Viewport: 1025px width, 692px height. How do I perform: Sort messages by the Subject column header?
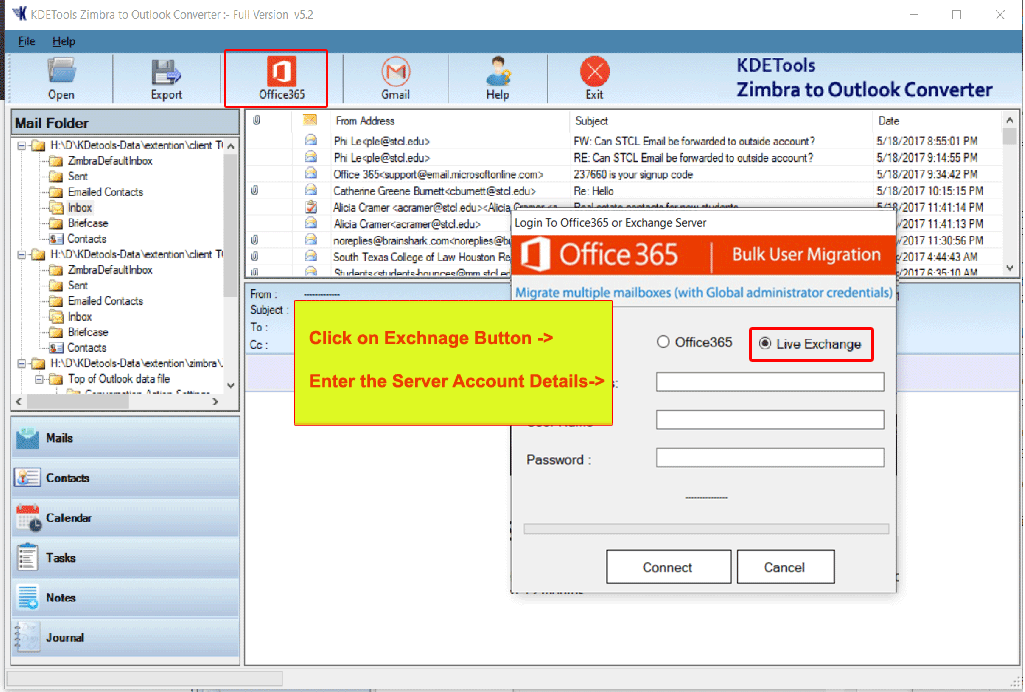click(x=592, y=121)
